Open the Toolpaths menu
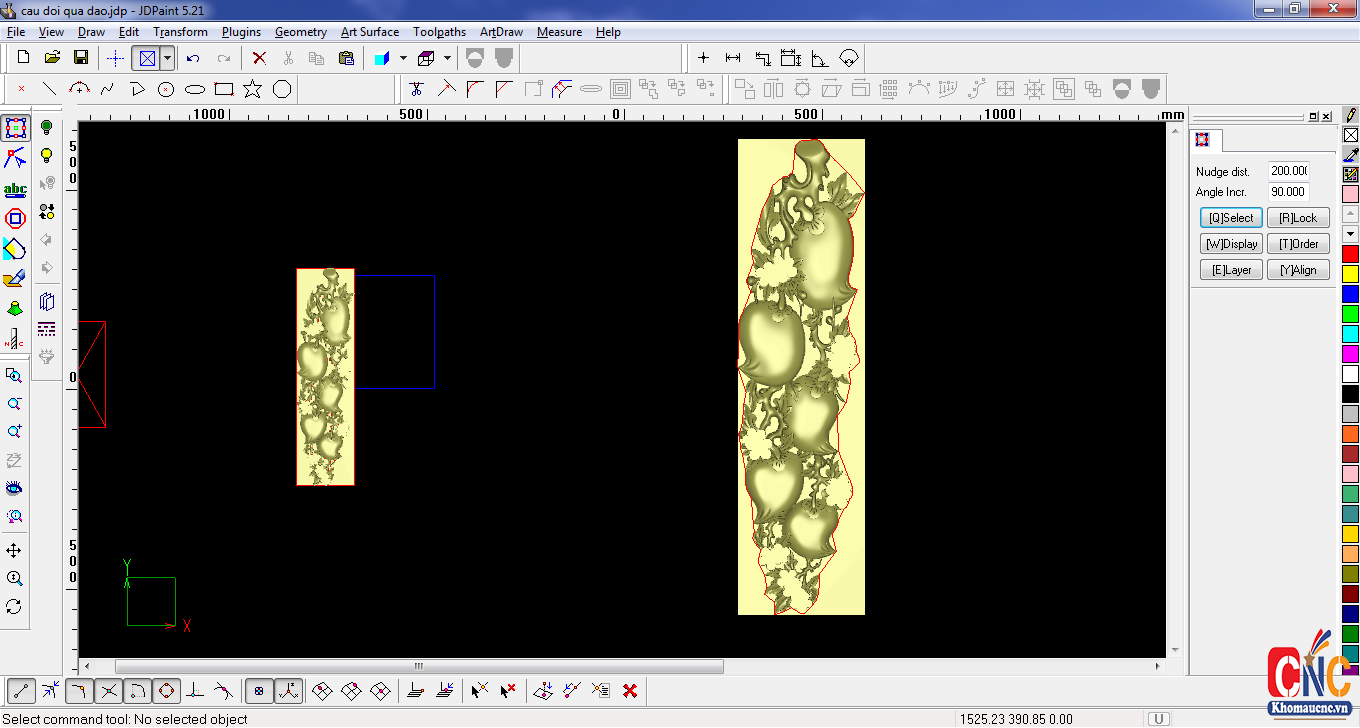The height and width of the screenshot is (728, 1360). pyautogui.click(x=439, y=32)
